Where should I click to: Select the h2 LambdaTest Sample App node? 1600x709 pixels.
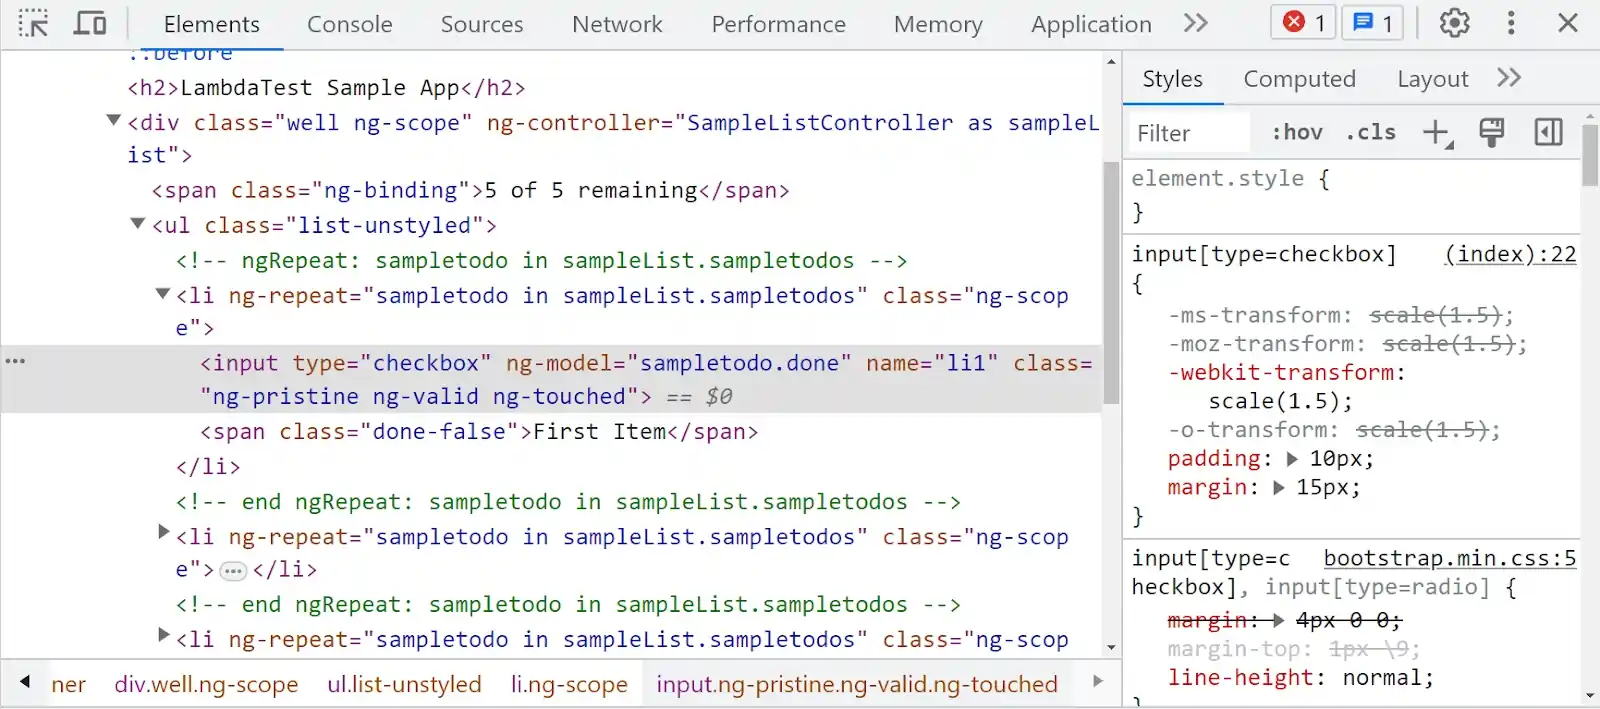(x=326, y=88)
